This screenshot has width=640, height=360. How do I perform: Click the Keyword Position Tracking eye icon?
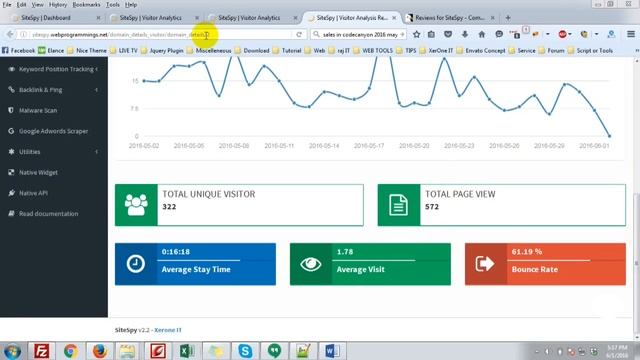11,69
